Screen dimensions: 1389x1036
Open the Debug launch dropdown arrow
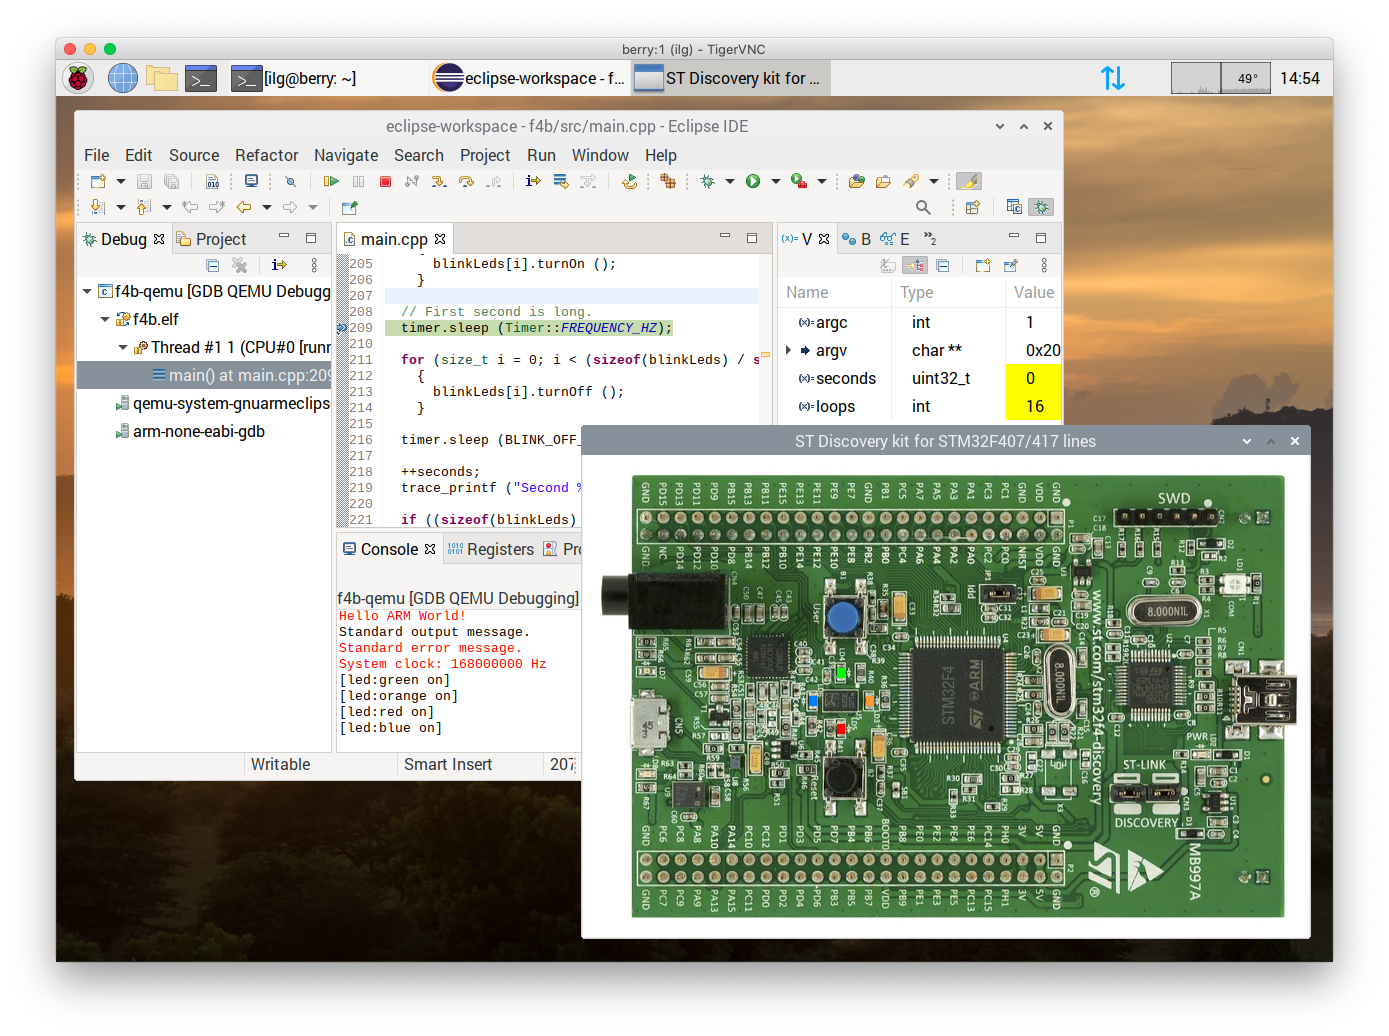point(730,181)
